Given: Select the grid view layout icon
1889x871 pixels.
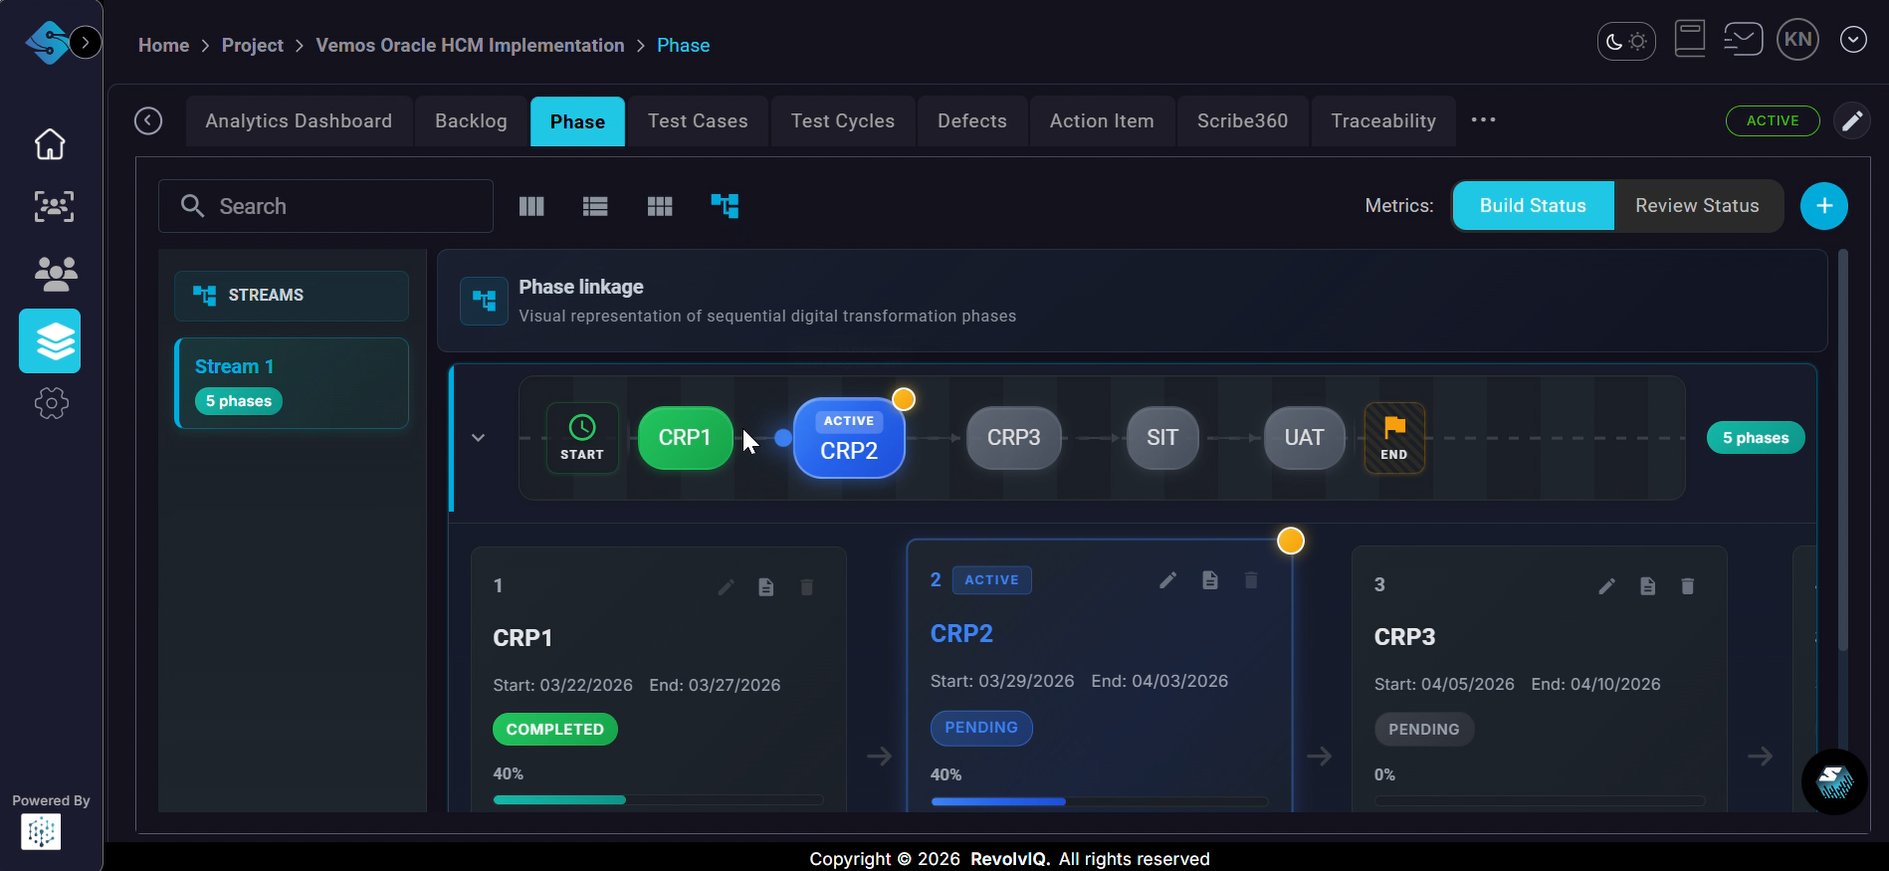Looking at the screenshot, I should click(x=660, y=206).
